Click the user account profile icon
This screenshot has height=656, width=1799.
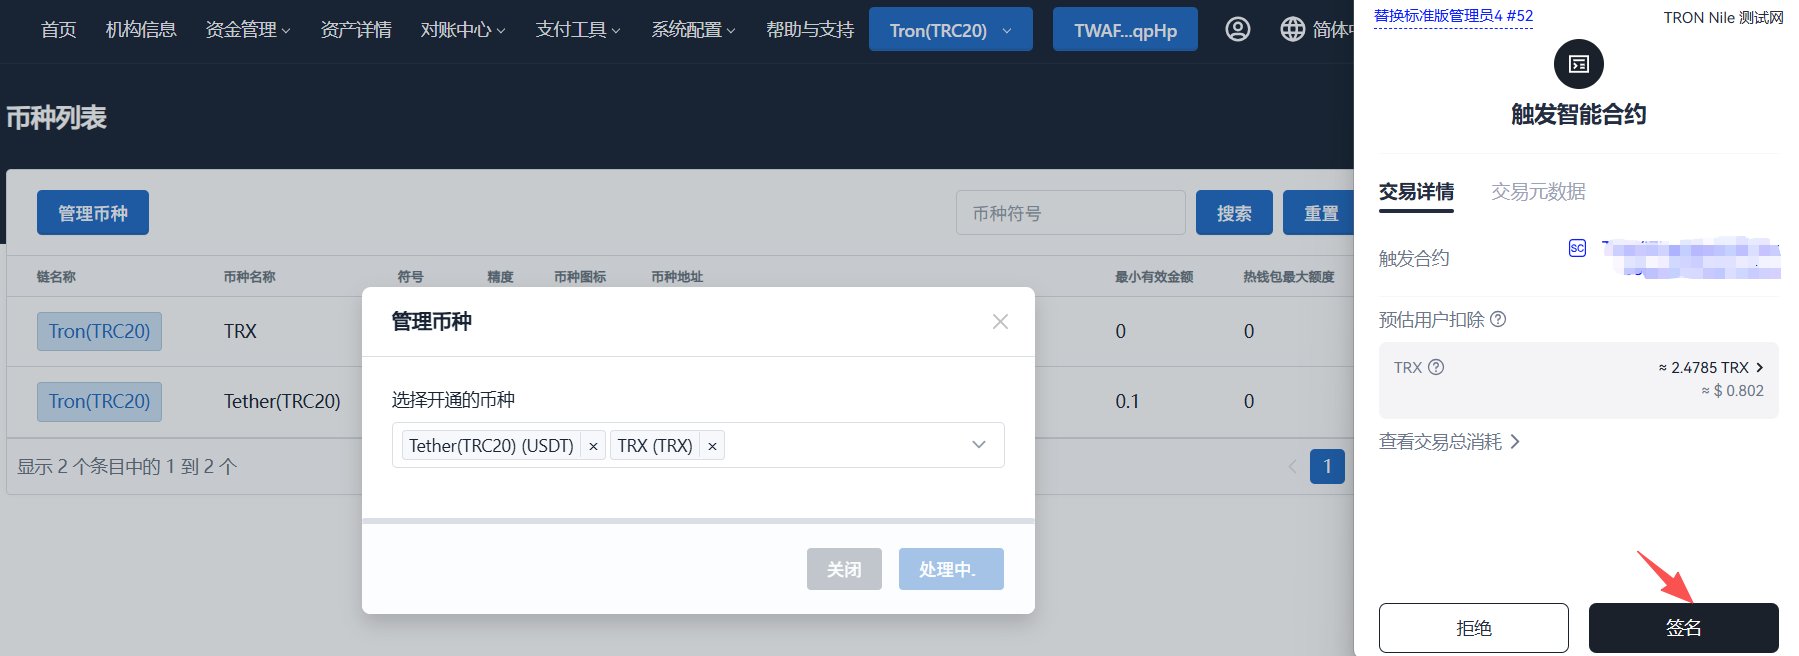coord(1237,30)
